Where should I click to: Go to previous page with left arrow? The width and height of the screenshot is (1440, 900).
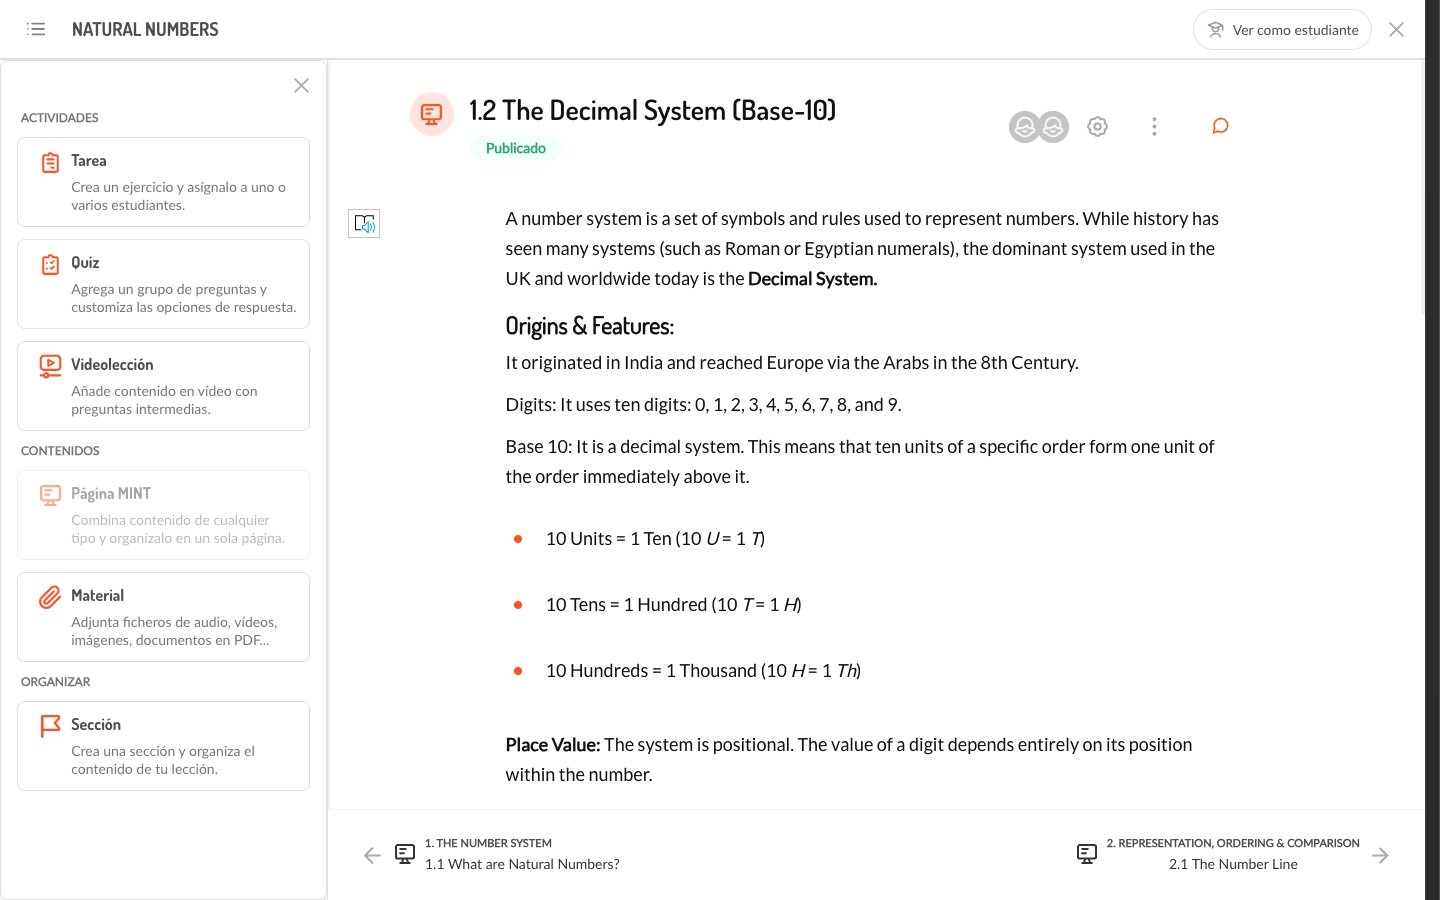pos(372,855)
